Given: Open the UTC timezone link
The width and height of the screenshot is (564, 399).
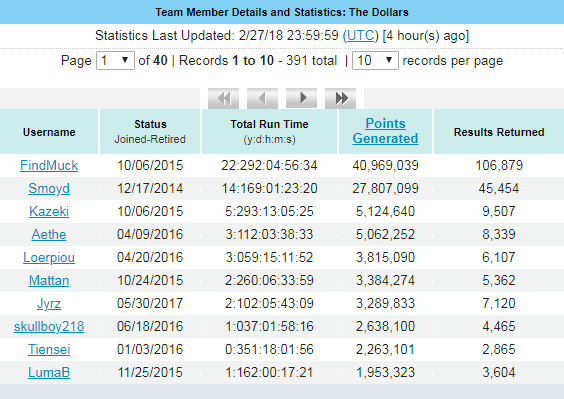Looking at the screenshot, I should tap(360, 36).
